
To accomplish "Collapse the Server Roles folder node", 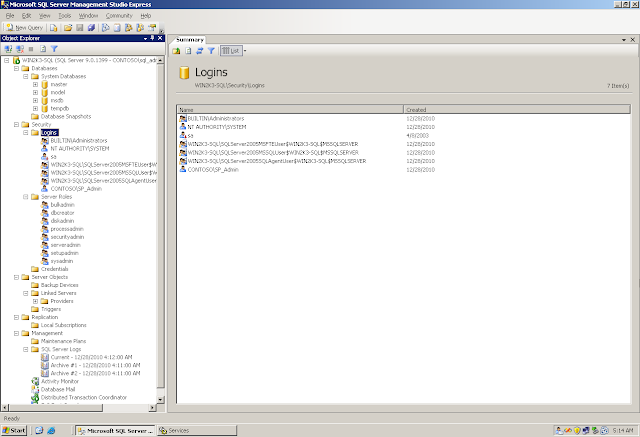I will (26, 197).
